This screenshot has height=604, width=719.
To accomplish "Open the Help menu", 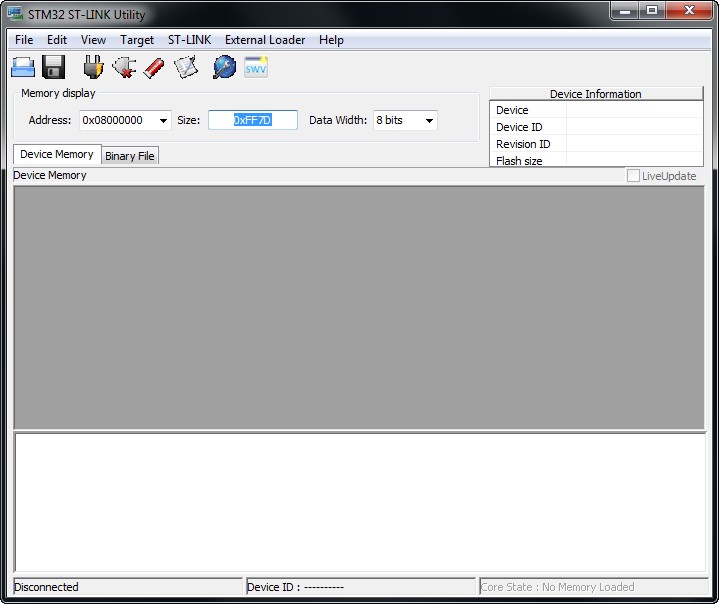I will pos(331,40).
